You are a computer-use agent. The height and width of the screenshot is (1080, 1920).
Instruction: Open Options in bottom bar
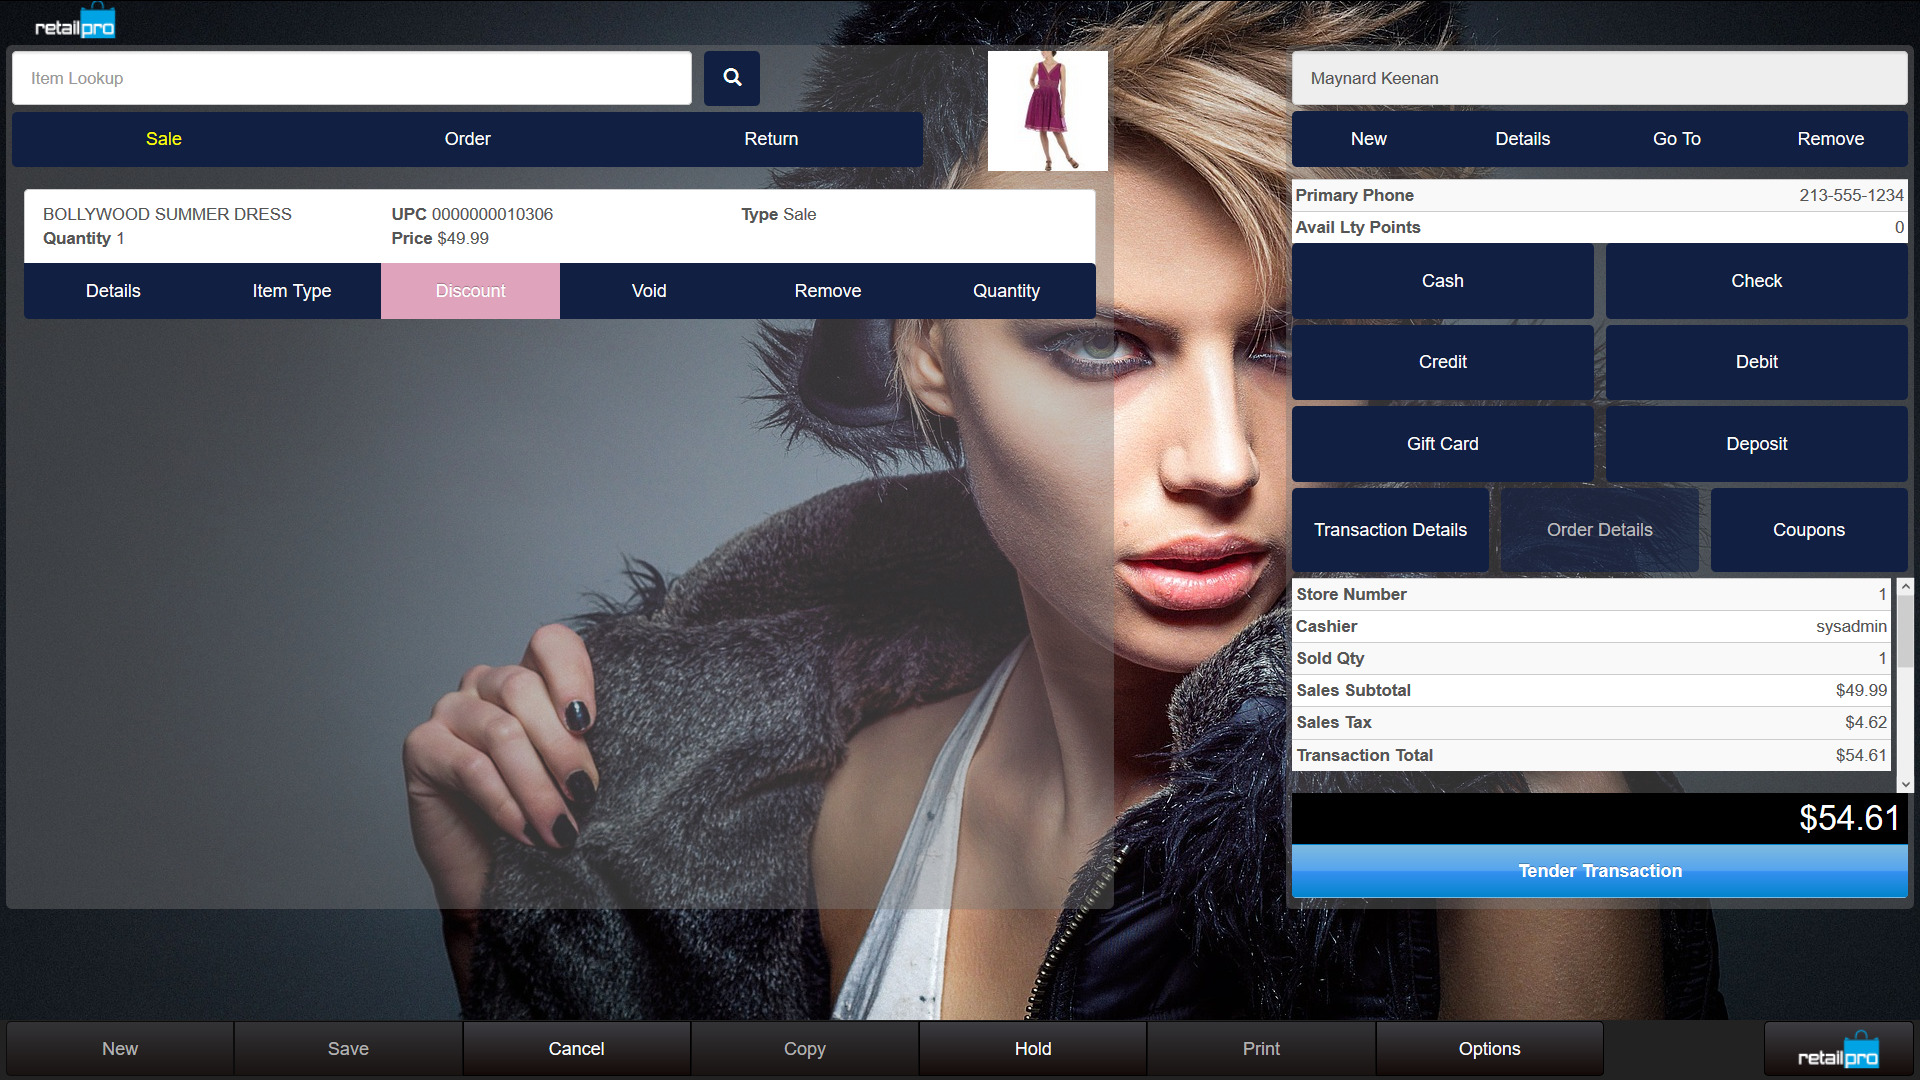pyautogui.click(x=1488, y=1049)
